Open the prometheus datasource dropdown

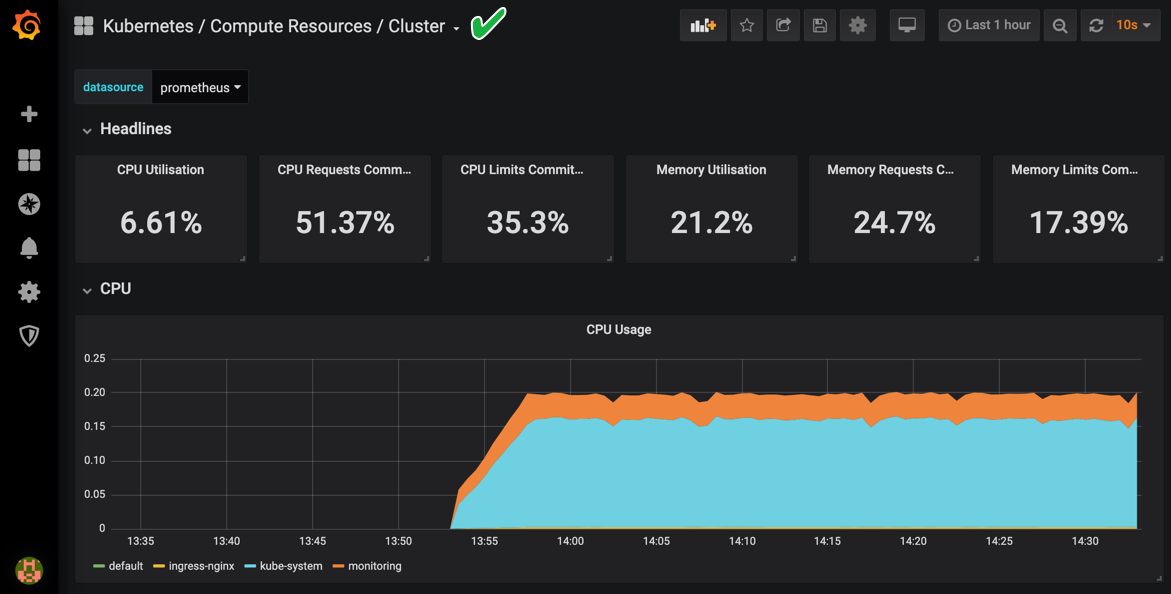pyautogui.click(x=200, y=87)
